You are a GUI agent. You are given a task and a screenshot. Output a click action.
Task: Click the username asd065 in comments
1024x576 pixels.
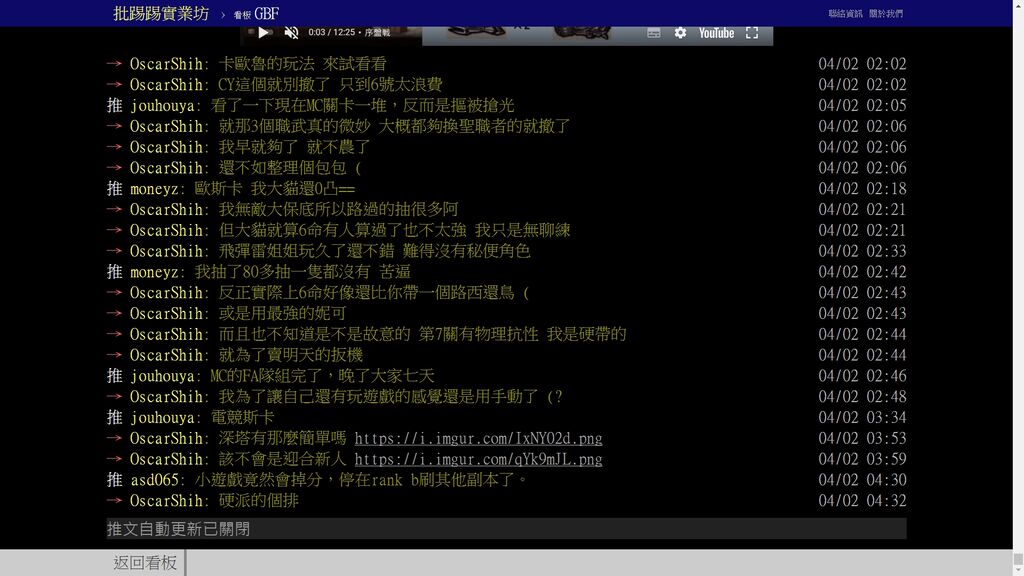pos(155,480)
